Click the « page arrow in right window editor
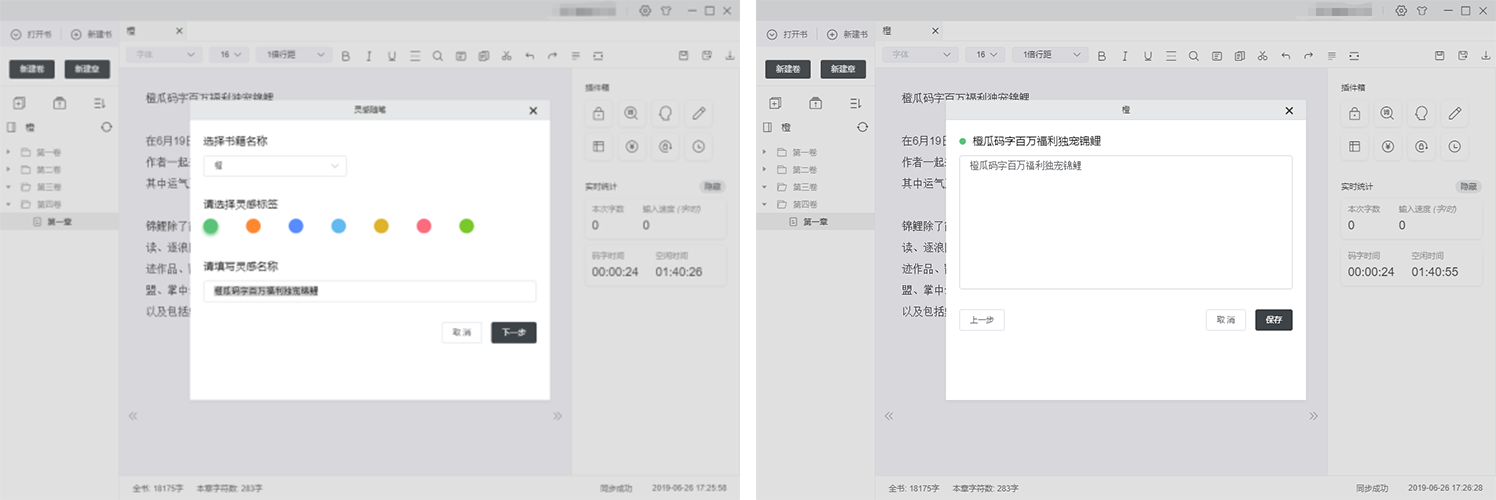The height and width of the screenshot is (500, 1496). tap(888, 415)
